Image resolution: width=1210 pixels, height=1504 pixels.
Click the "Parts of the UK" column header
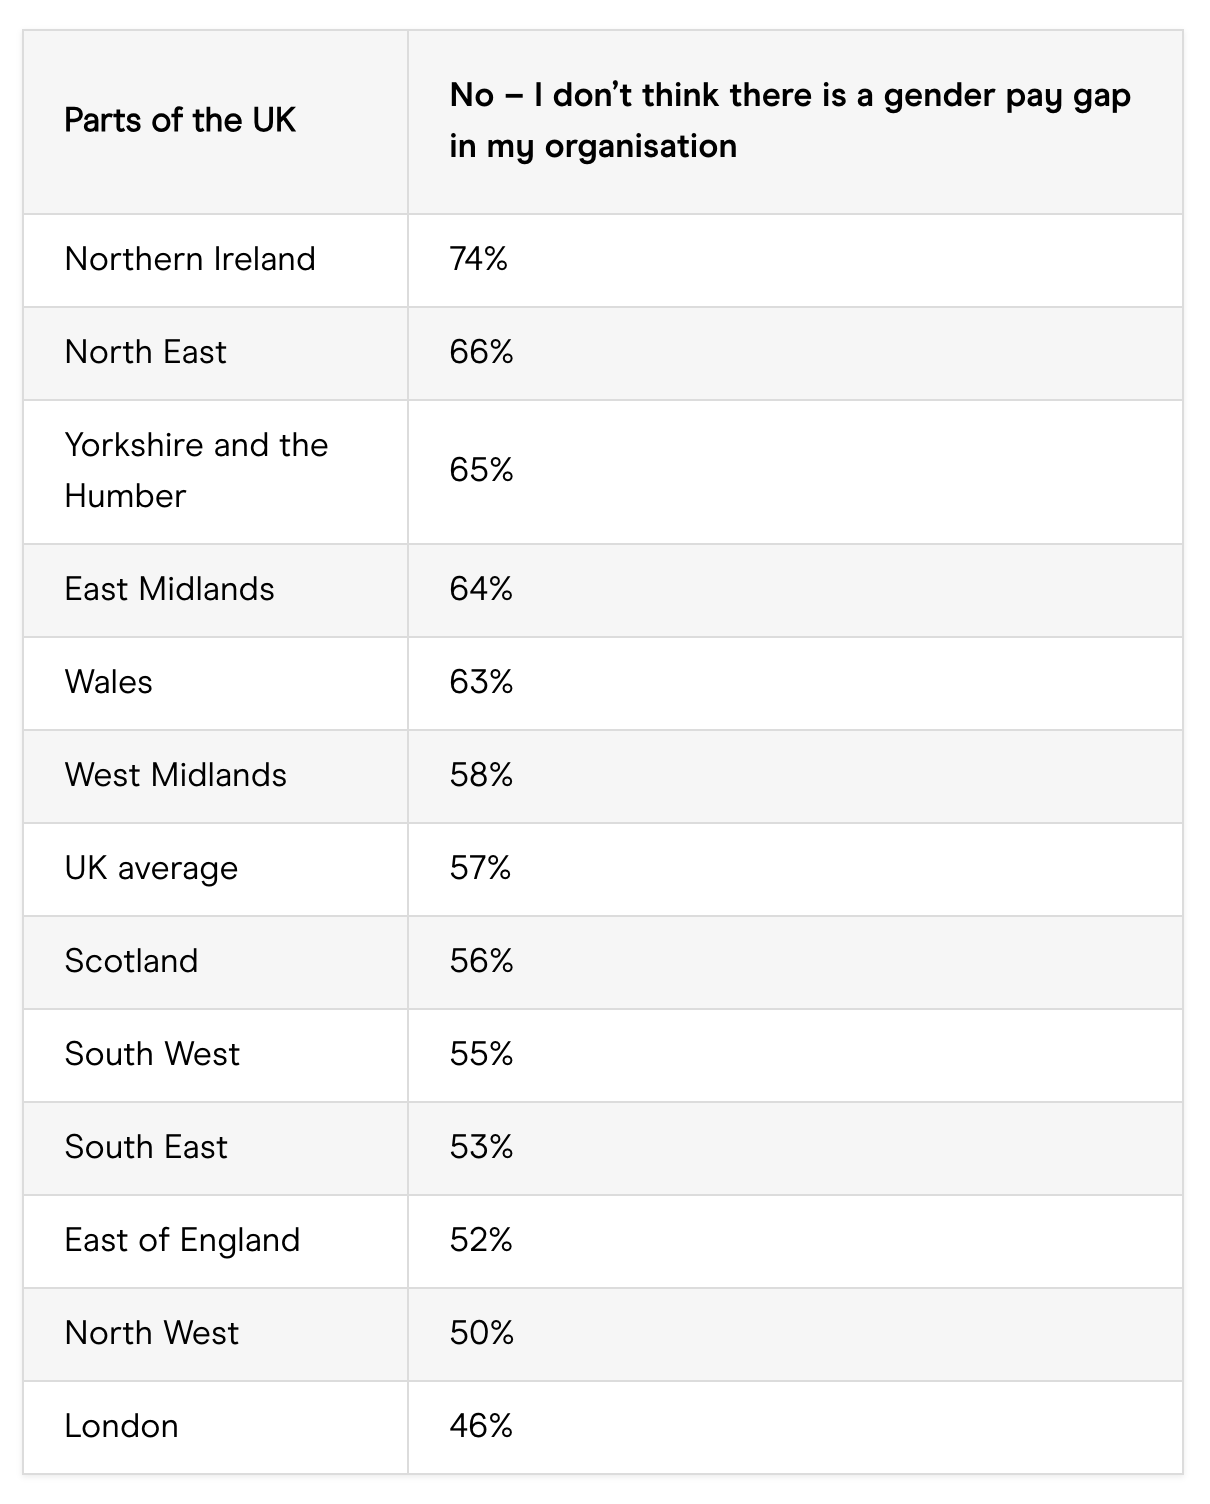[x=180, y=120]
